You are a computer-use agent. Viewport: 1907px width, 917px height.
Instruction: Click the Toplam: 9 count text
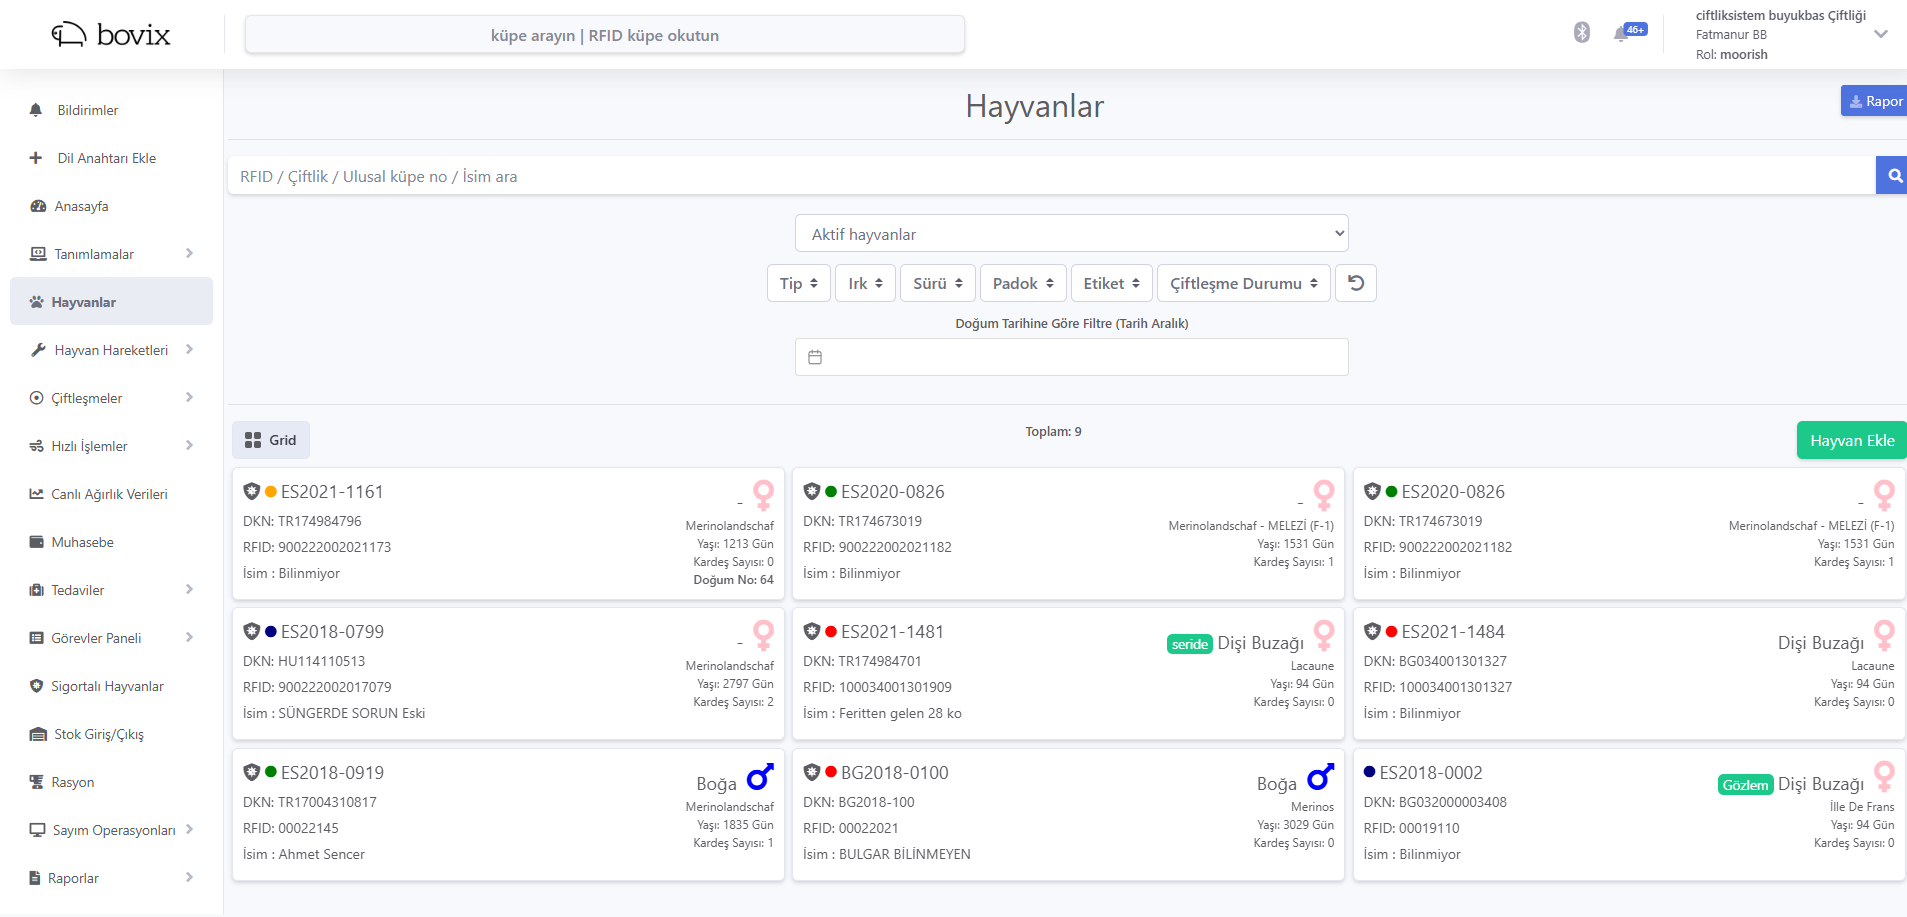[1053, 432]
